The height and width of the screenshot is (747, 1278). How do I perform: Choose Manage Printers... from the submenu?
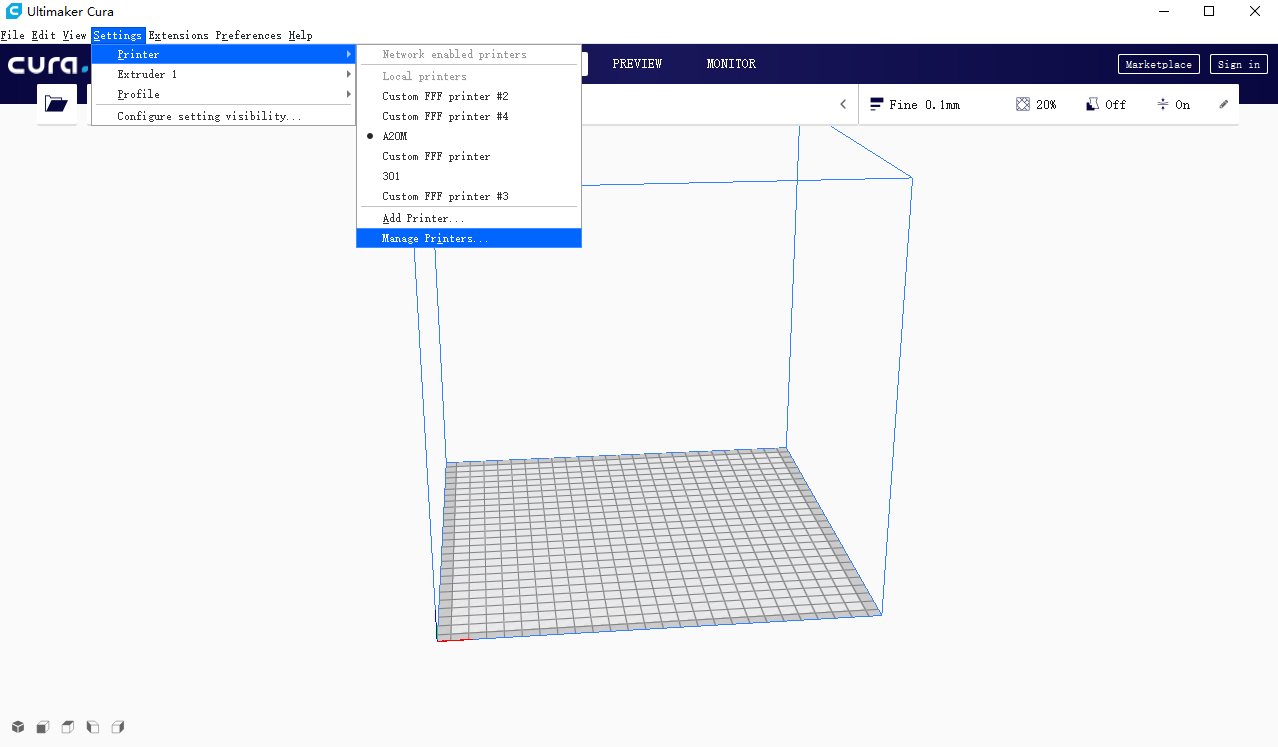(x=435, y=238)
